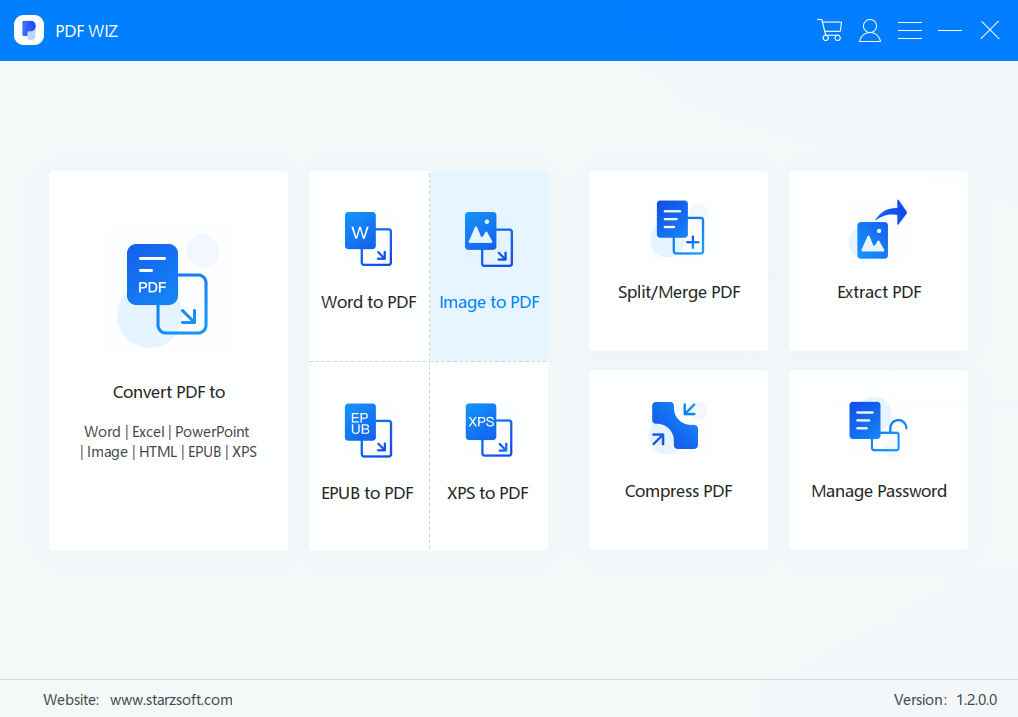Close the PDF WIZ window
The image size is (1018, 717).
[989, 31]
